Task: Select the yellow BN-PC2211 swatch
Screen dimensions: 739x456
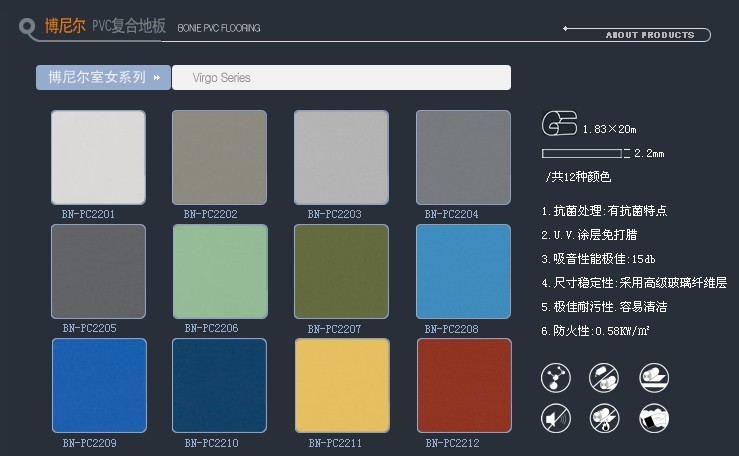Action: pyautogui.click(x=341, y=385)
